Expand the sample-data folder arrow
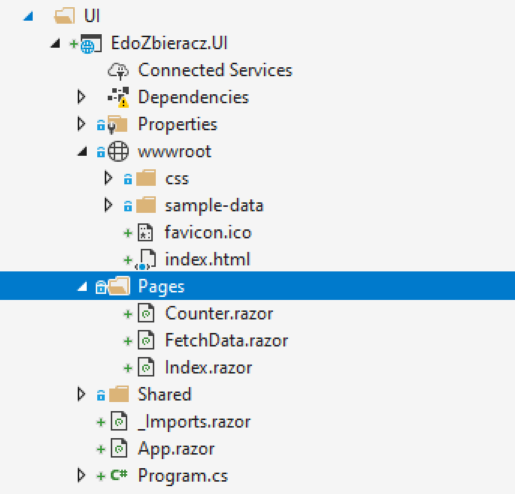The width and height of the screenshot is (515, 494). click(108, 205)
